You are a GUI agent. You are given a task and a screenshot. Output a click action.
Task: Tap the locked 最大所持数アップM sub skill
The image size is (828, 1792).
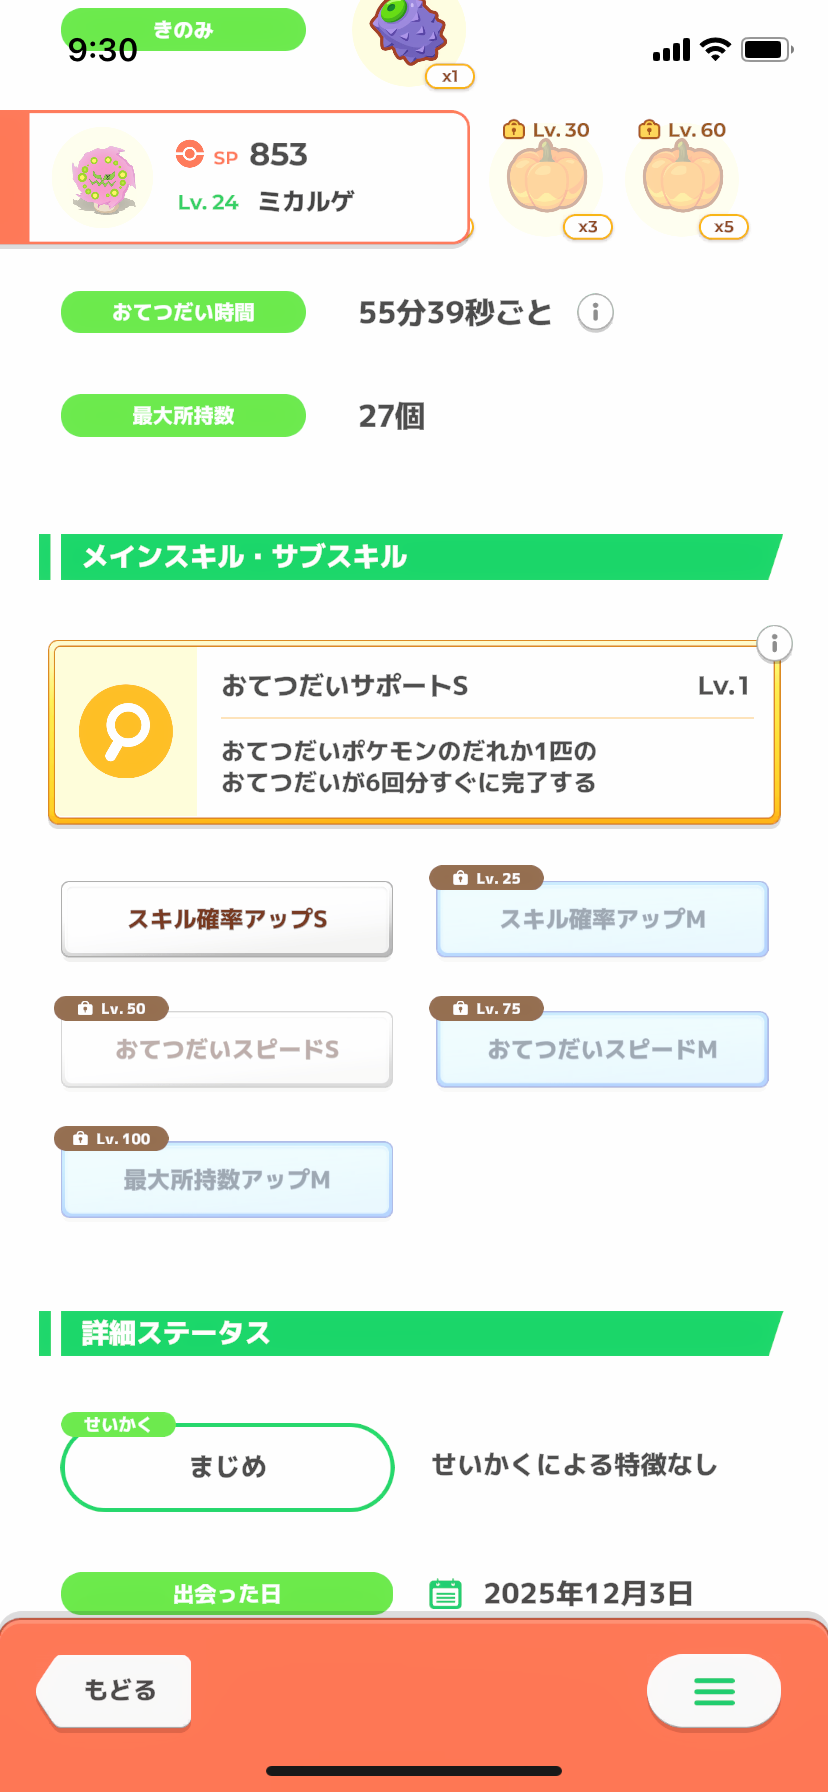[x=227, y=1180]
